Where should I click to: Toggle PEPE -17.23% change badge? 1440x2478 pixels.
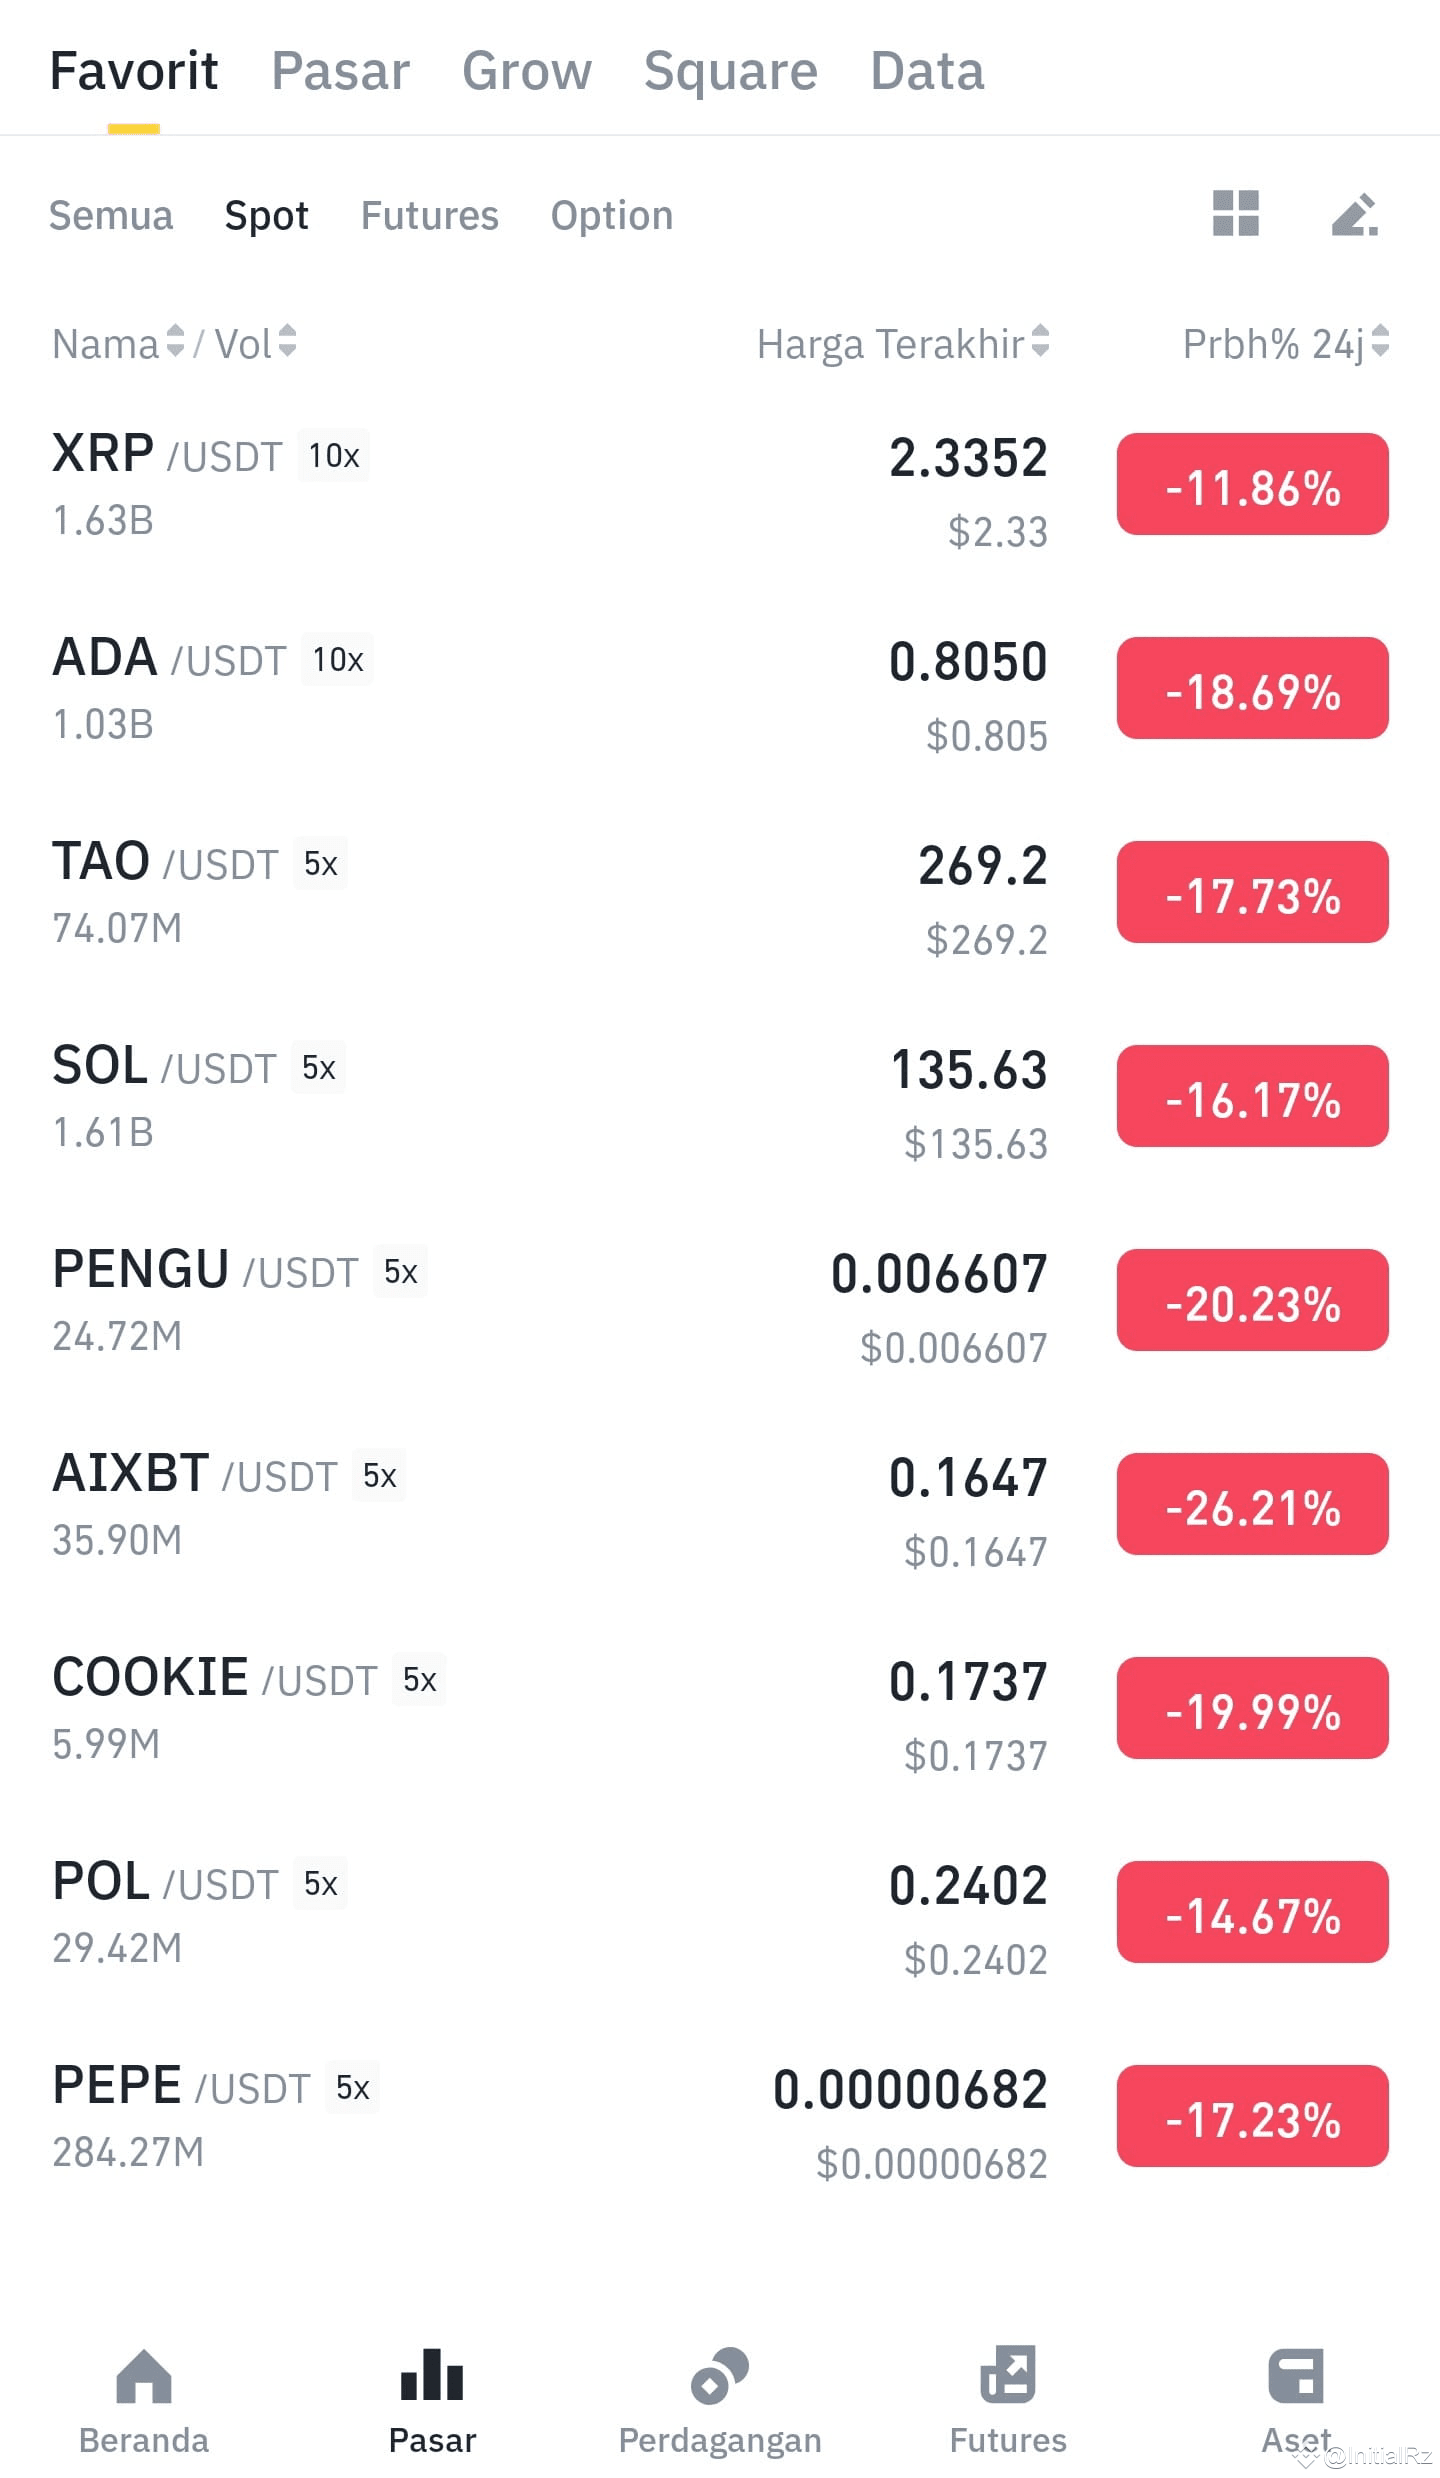[x=1253, y=2117]
